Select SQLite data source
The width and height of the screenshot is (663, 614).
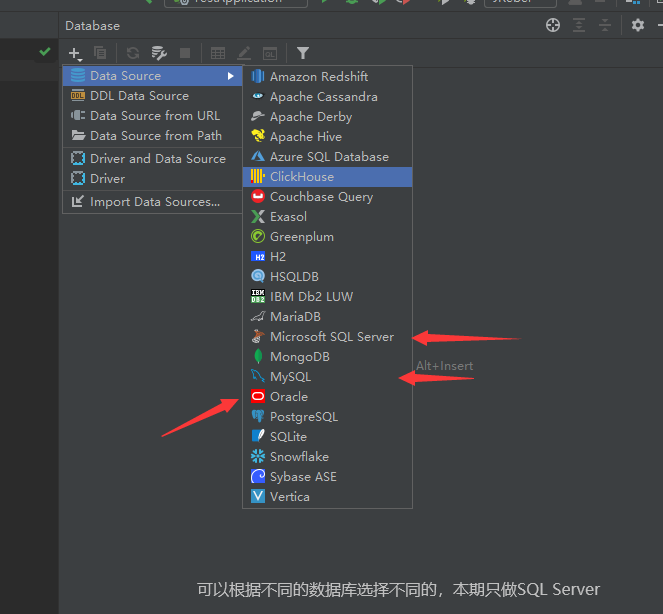click(x=327, y=437)
